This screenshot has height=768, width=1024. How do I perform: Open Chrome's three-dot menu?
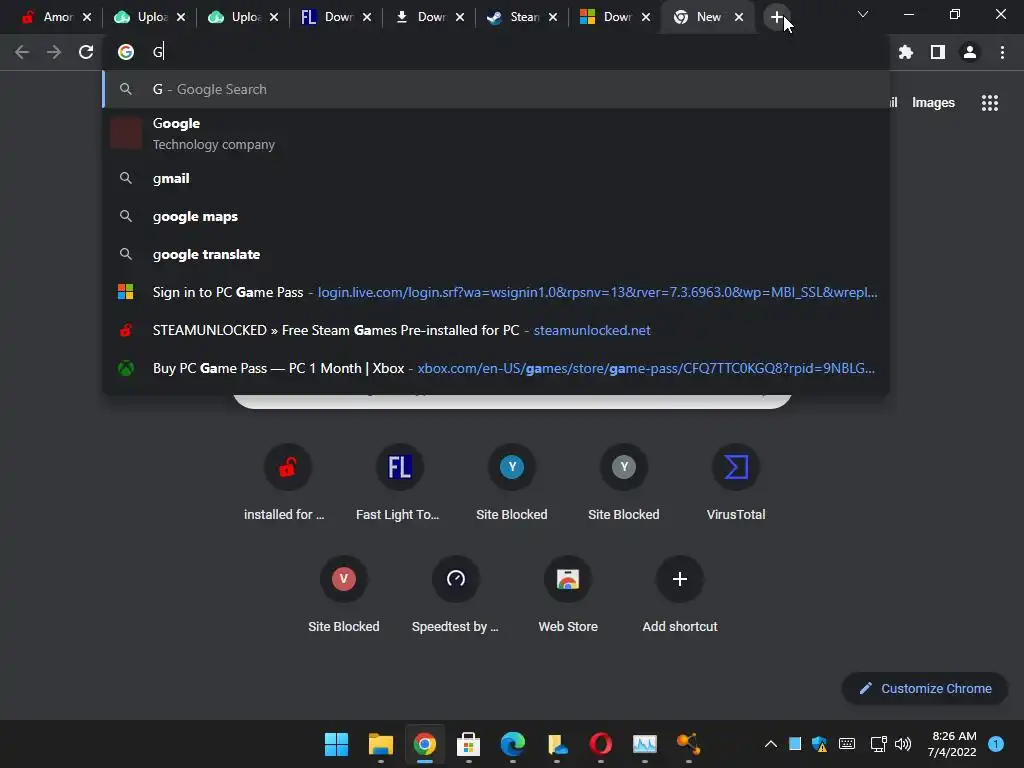(x=1002, y=52)
